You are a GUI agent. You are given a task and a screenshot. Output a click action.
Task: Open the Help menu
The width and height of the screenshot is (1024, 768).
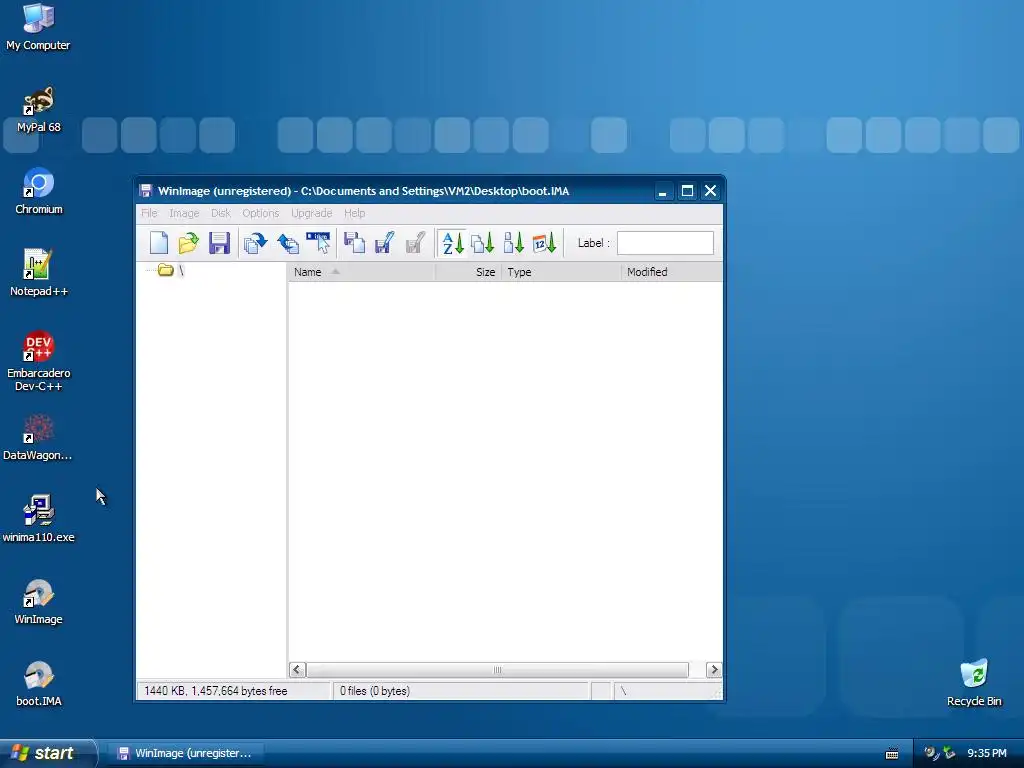pyautogui.click(x=355, y=213)
